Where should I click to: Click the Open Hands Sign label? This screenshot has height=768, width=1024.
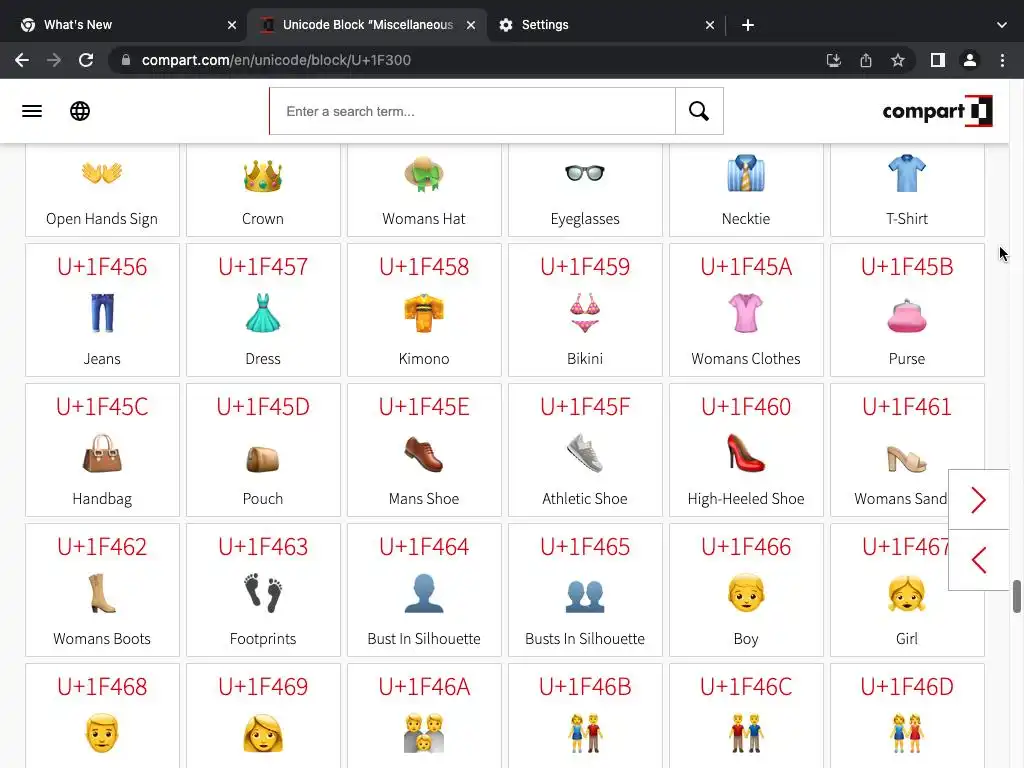pyautogui.click(x=102, y=219)
